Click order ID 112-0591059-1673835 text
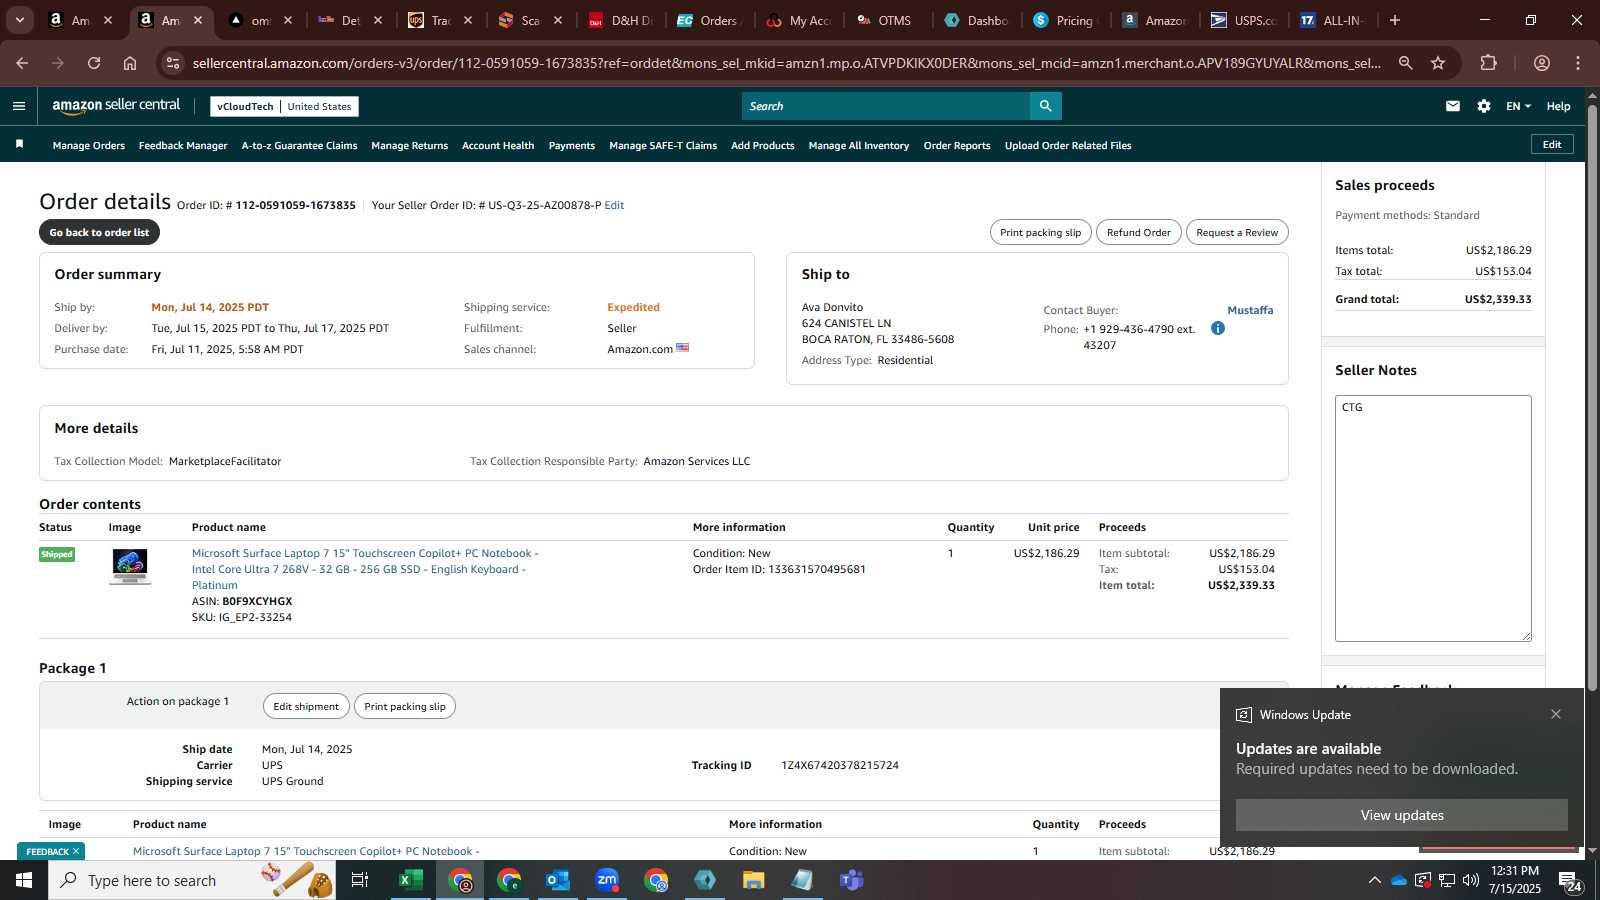 pyautogui.click(x=295, y=205)
